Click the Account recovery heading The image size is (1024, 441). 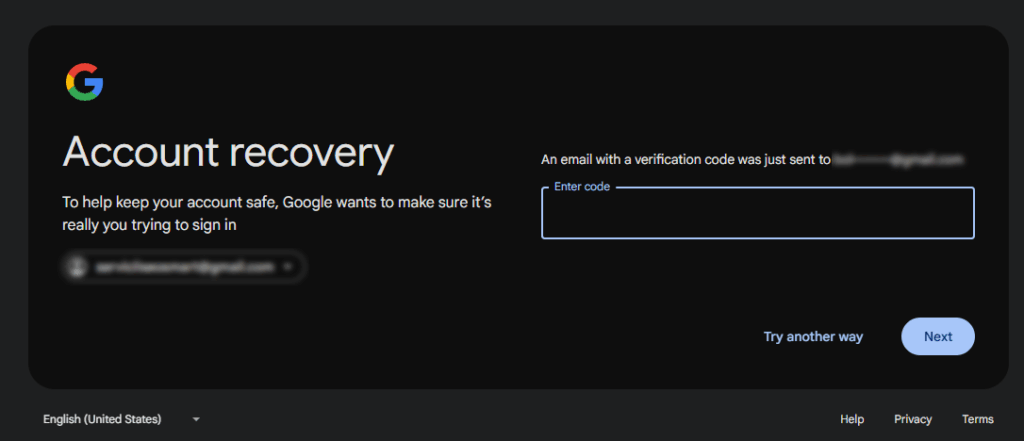228,153
